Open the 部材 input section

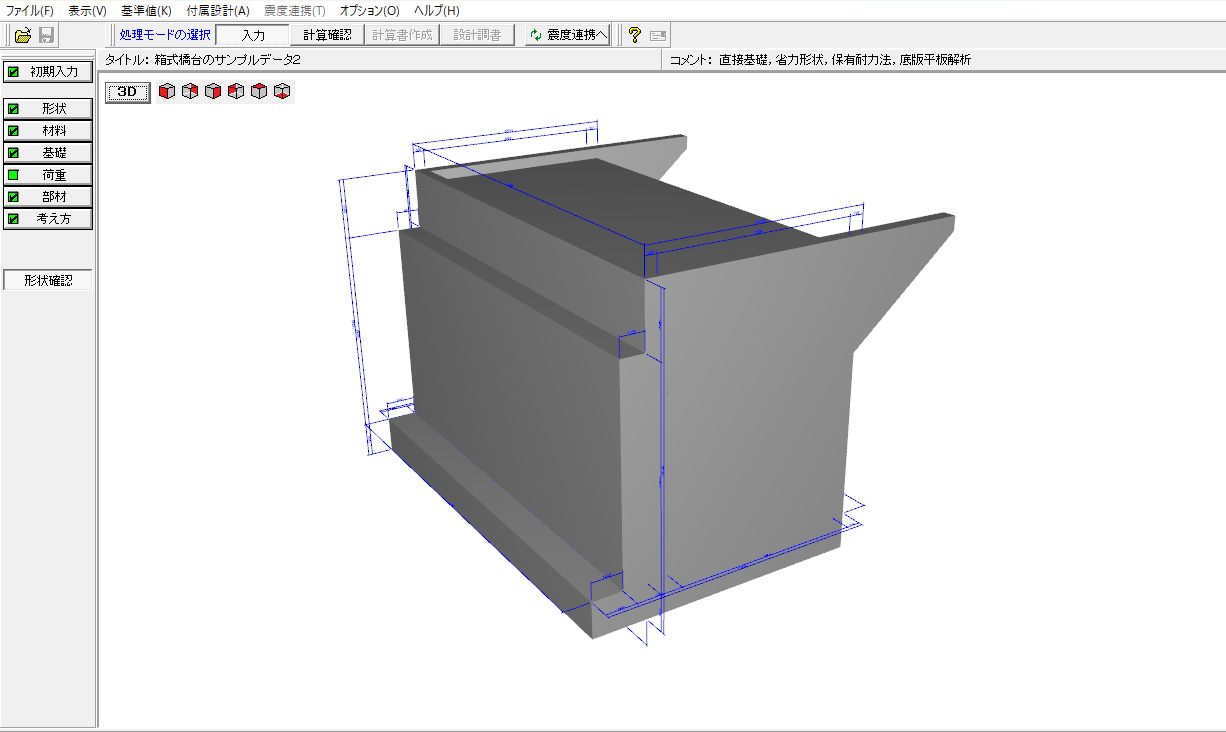tap(49, 197)
